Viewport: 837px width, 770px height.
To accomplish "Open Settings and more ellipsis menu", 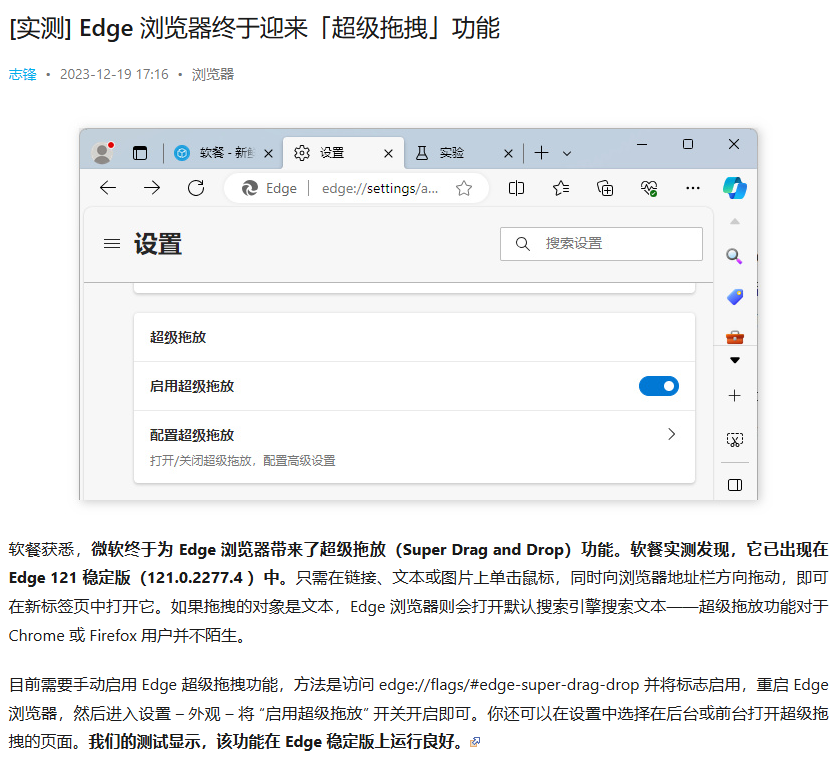I will point(693,188).
